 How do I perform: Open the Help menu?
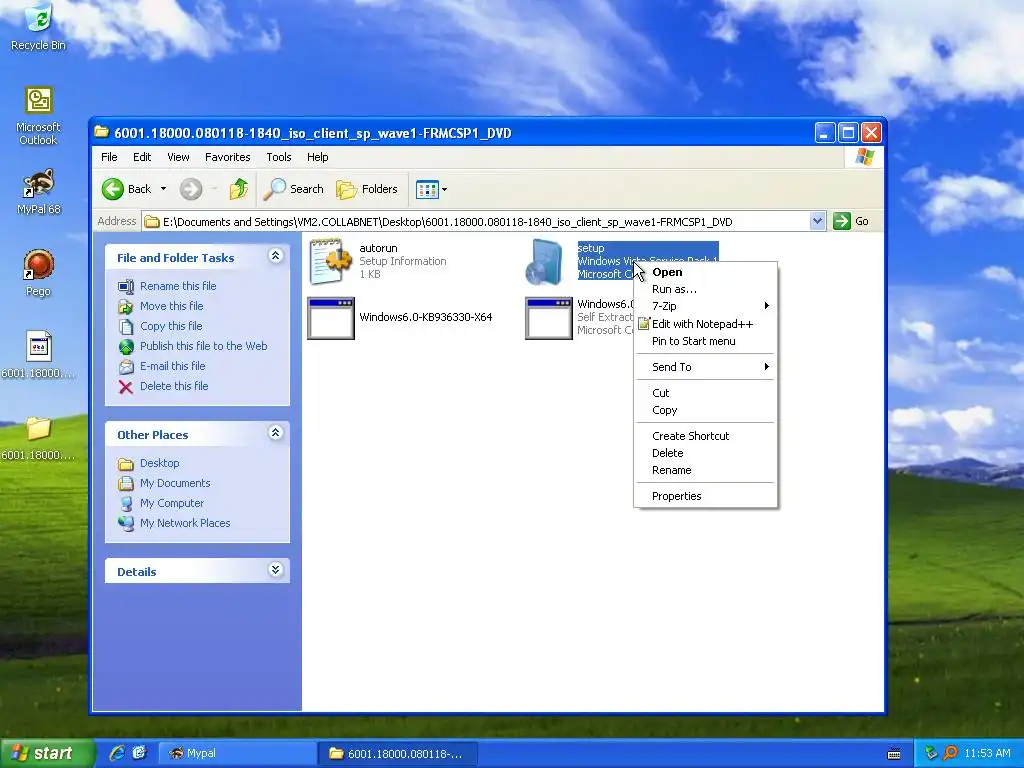(x=317, y=157)
